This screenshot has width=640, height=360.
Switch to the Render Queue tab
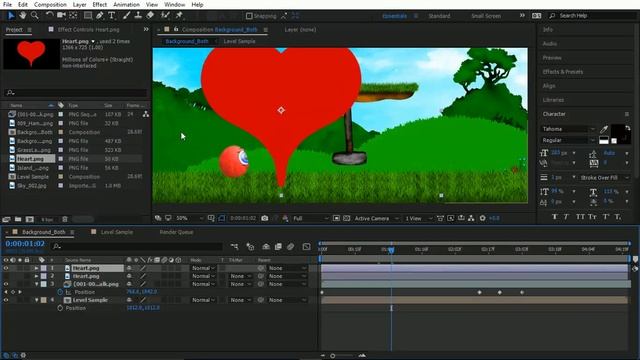(176, 232)
